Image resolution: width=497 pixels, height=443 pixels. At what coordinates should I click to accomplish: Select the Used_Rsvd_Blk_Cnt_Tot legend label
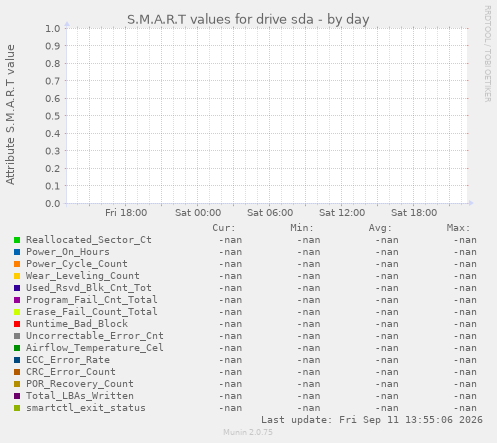(89, 288)
